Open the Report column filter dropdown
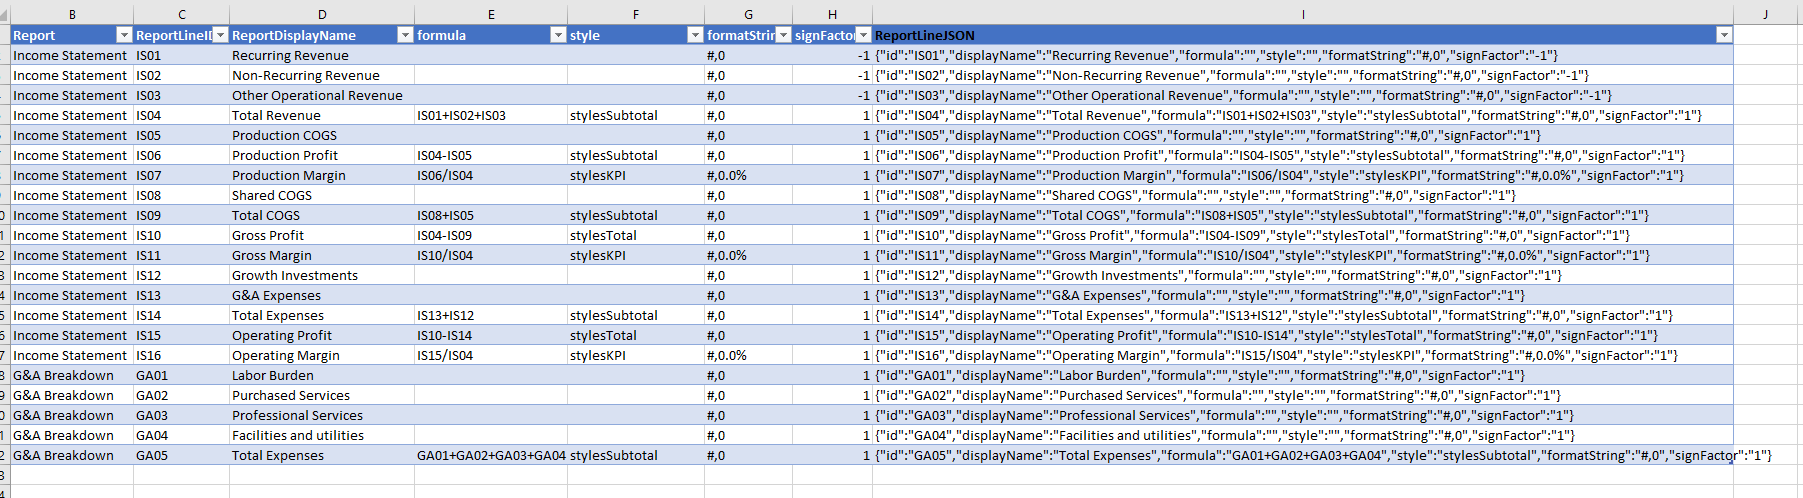Image resolution: width=1803 pixels, height=498 pixels. click(124, 35)
